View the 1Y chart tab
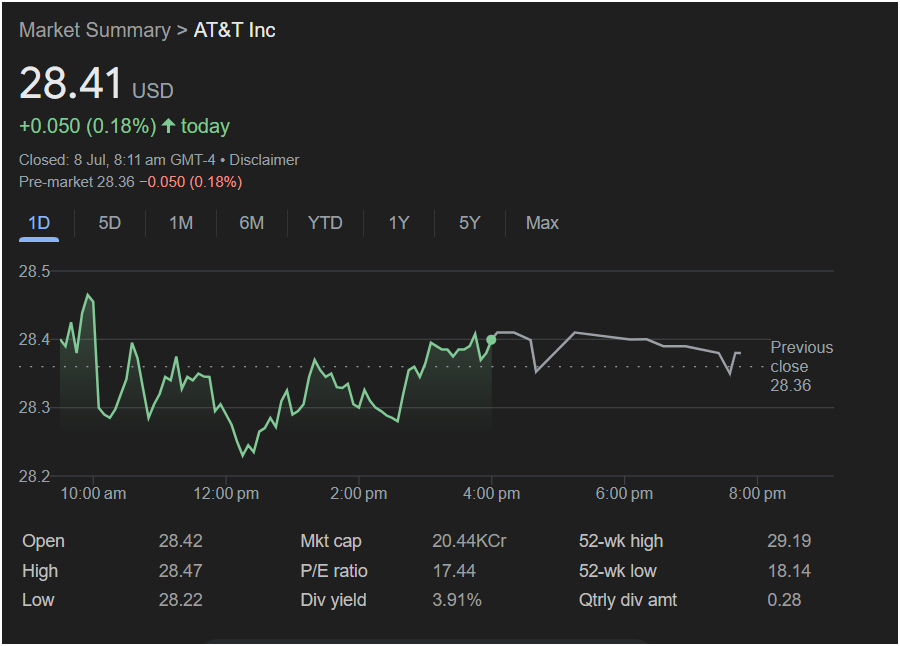Screen dimensions: 900x646 (x=399, y=223)
